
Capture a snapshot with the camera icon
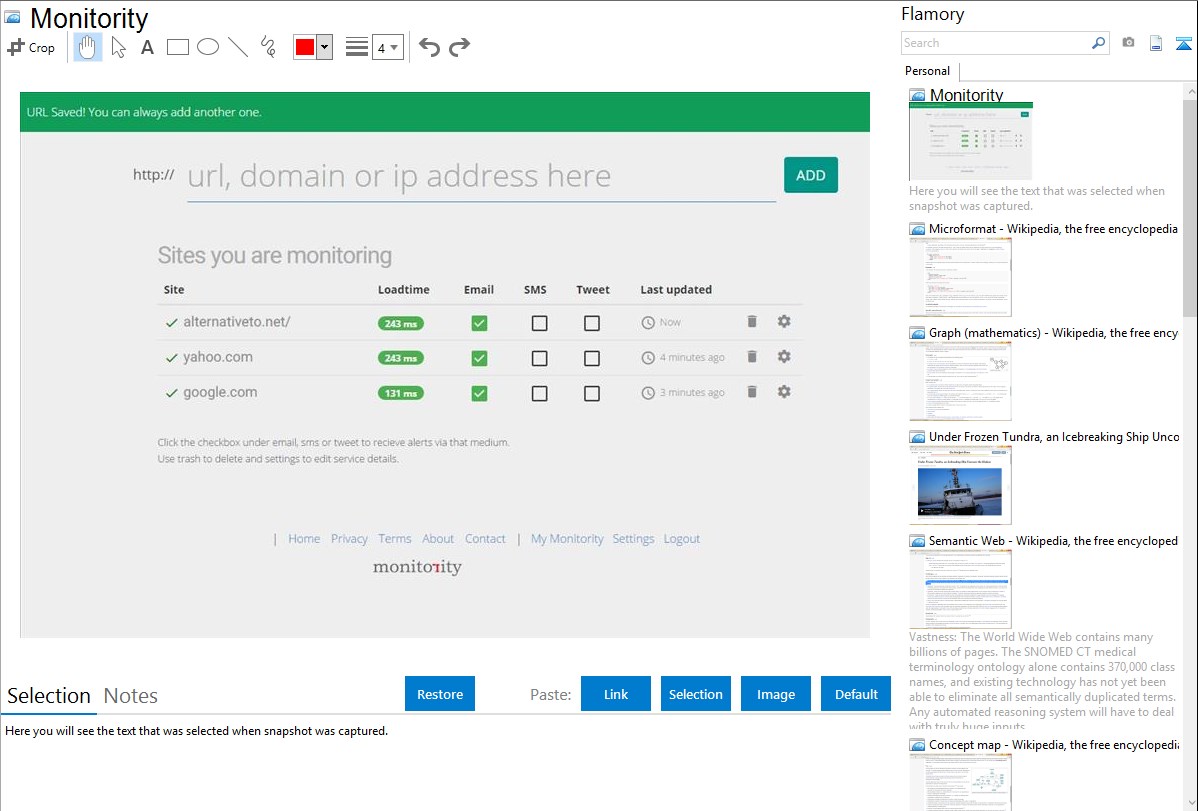click(x=1128, y=43)
